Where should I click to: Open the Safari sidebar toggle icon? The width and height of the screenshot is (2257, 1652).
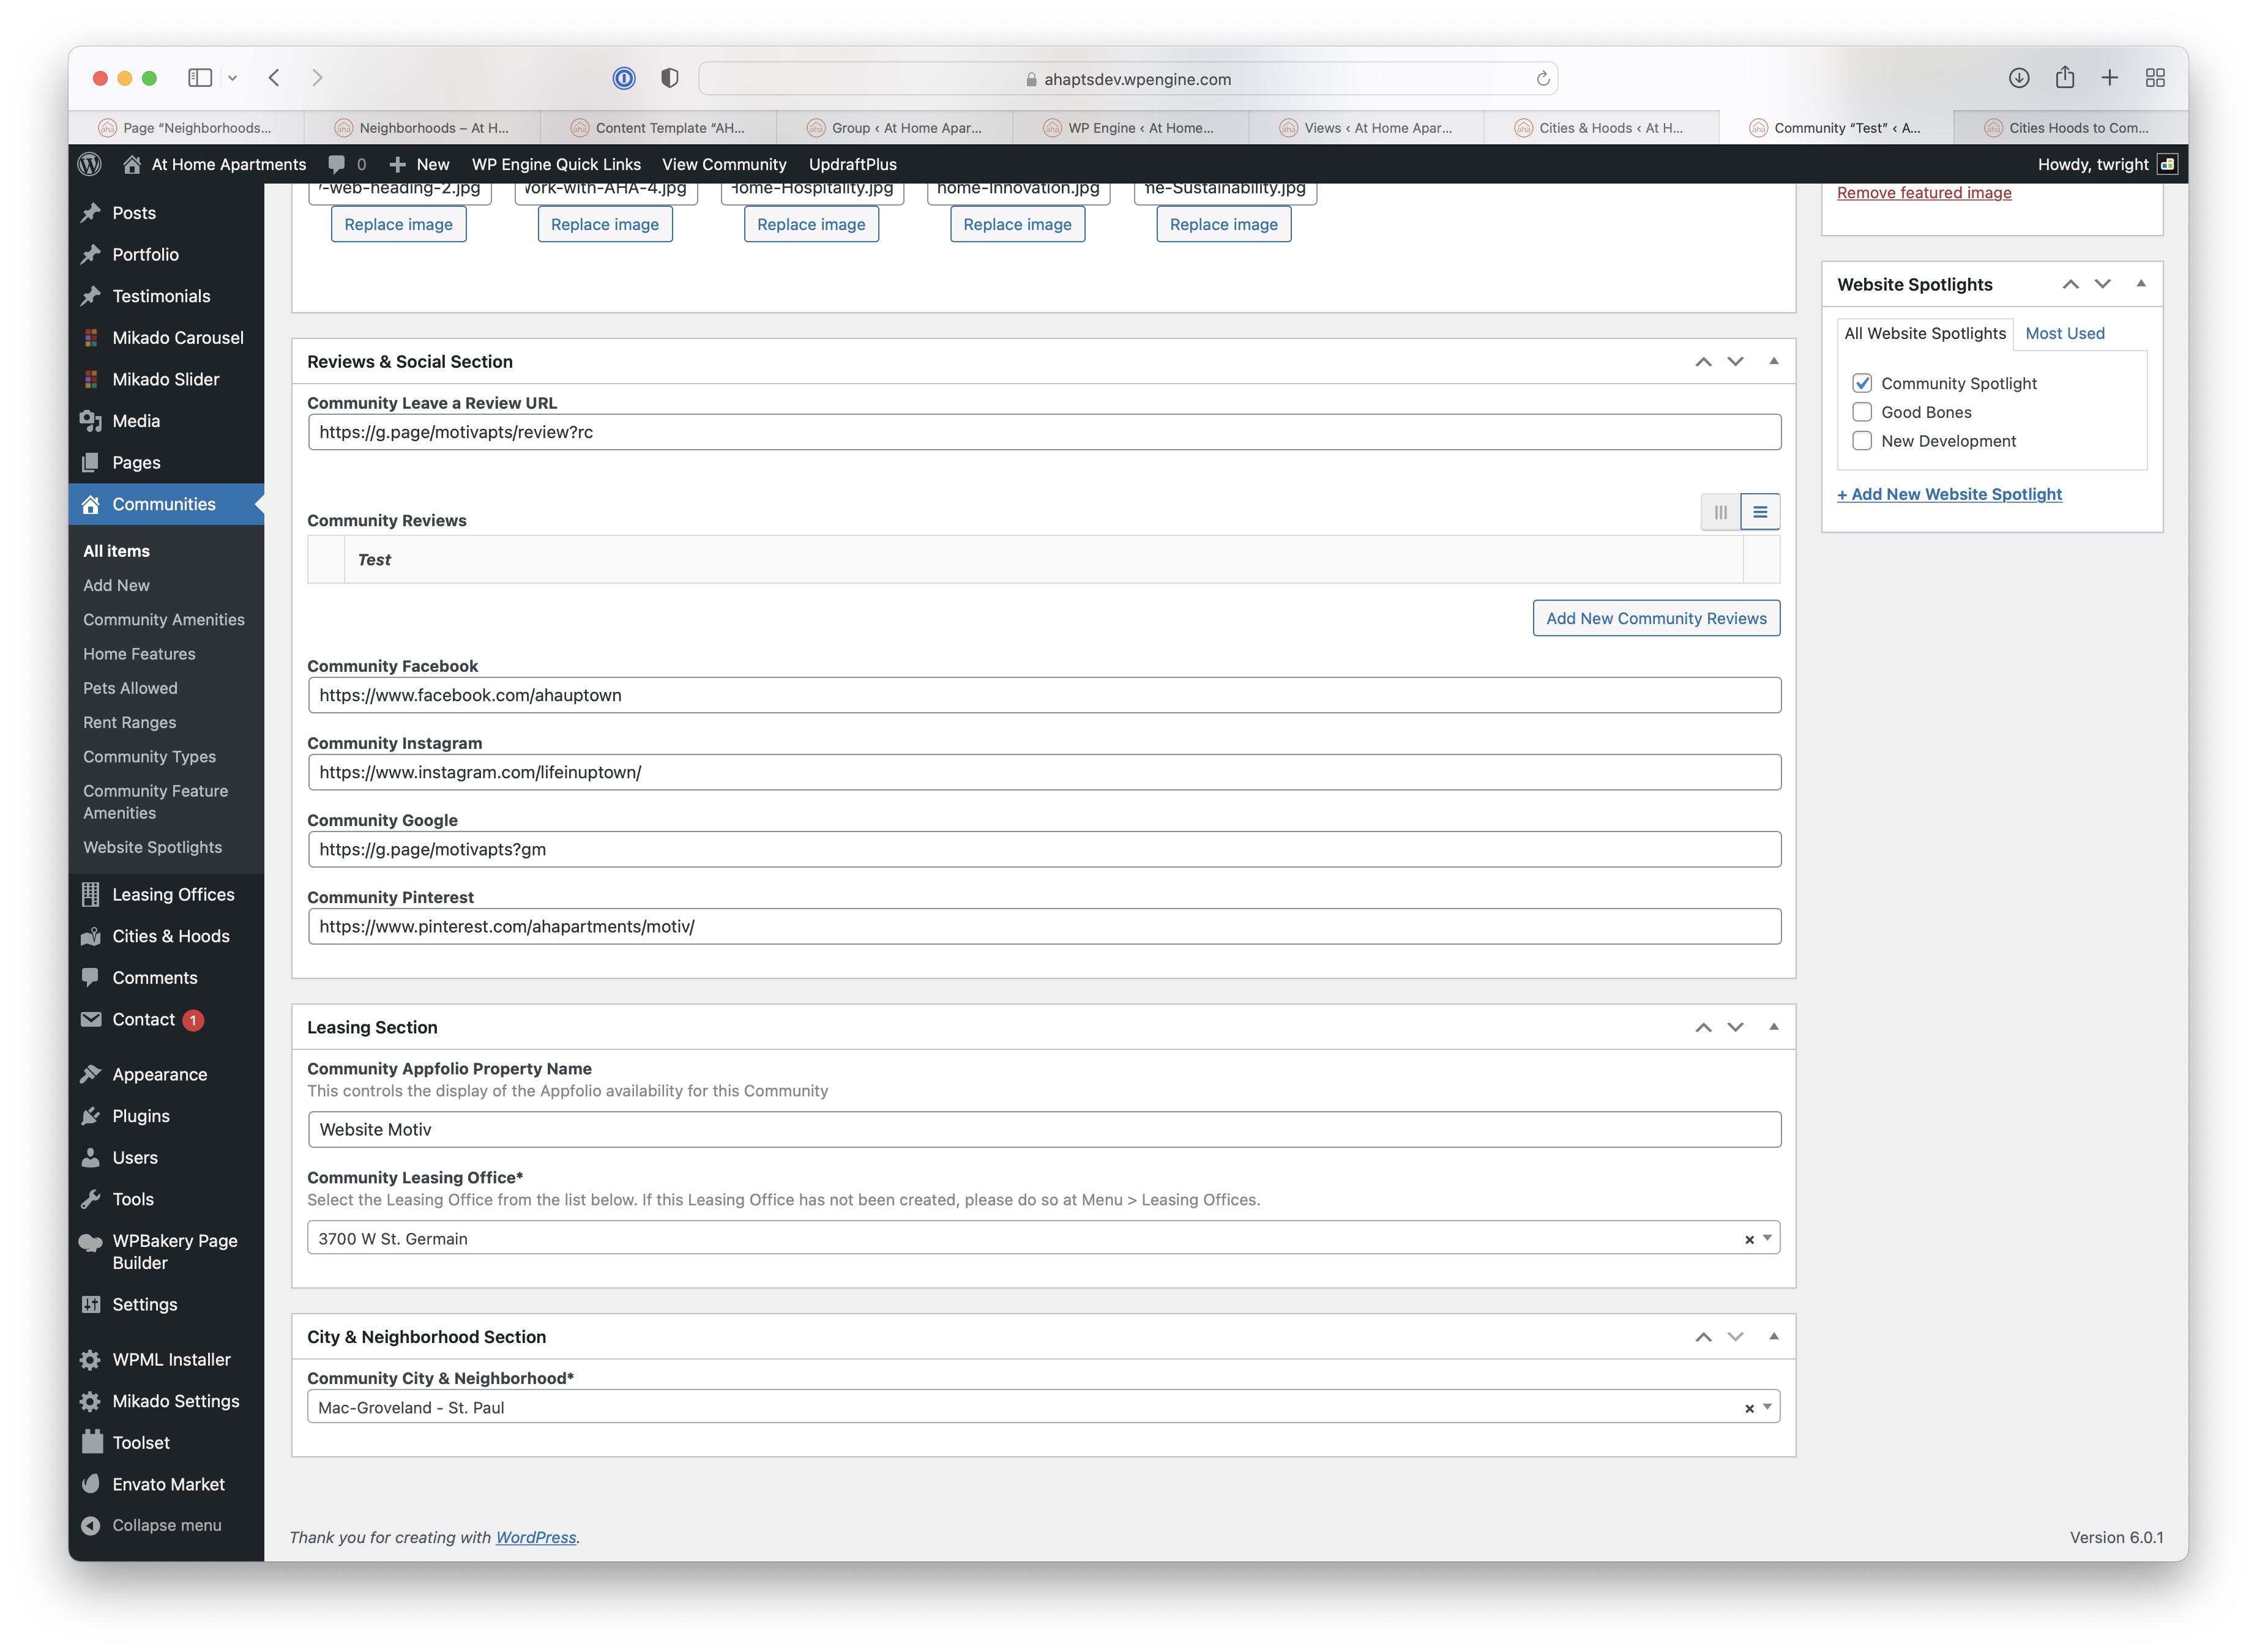click(x=200, y=78)
